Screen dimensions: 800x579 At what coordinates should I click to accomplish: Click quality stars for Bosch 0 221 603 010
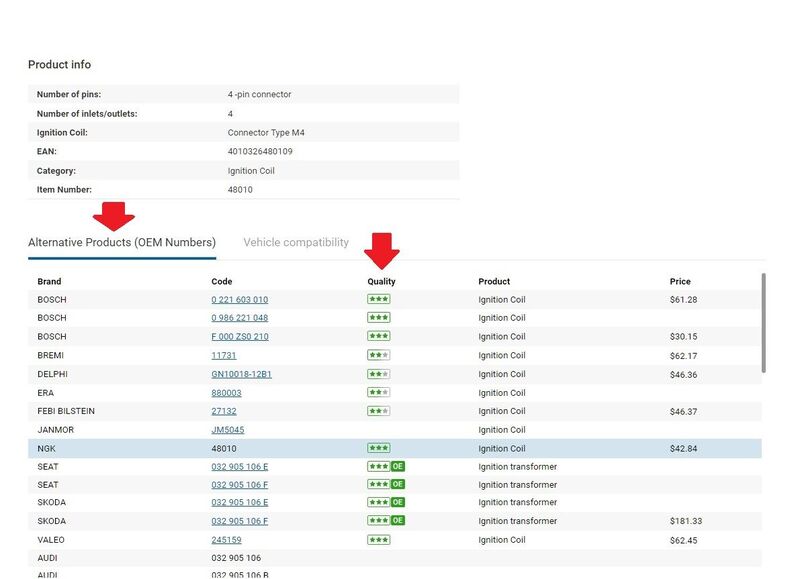[x=379, y=299]
